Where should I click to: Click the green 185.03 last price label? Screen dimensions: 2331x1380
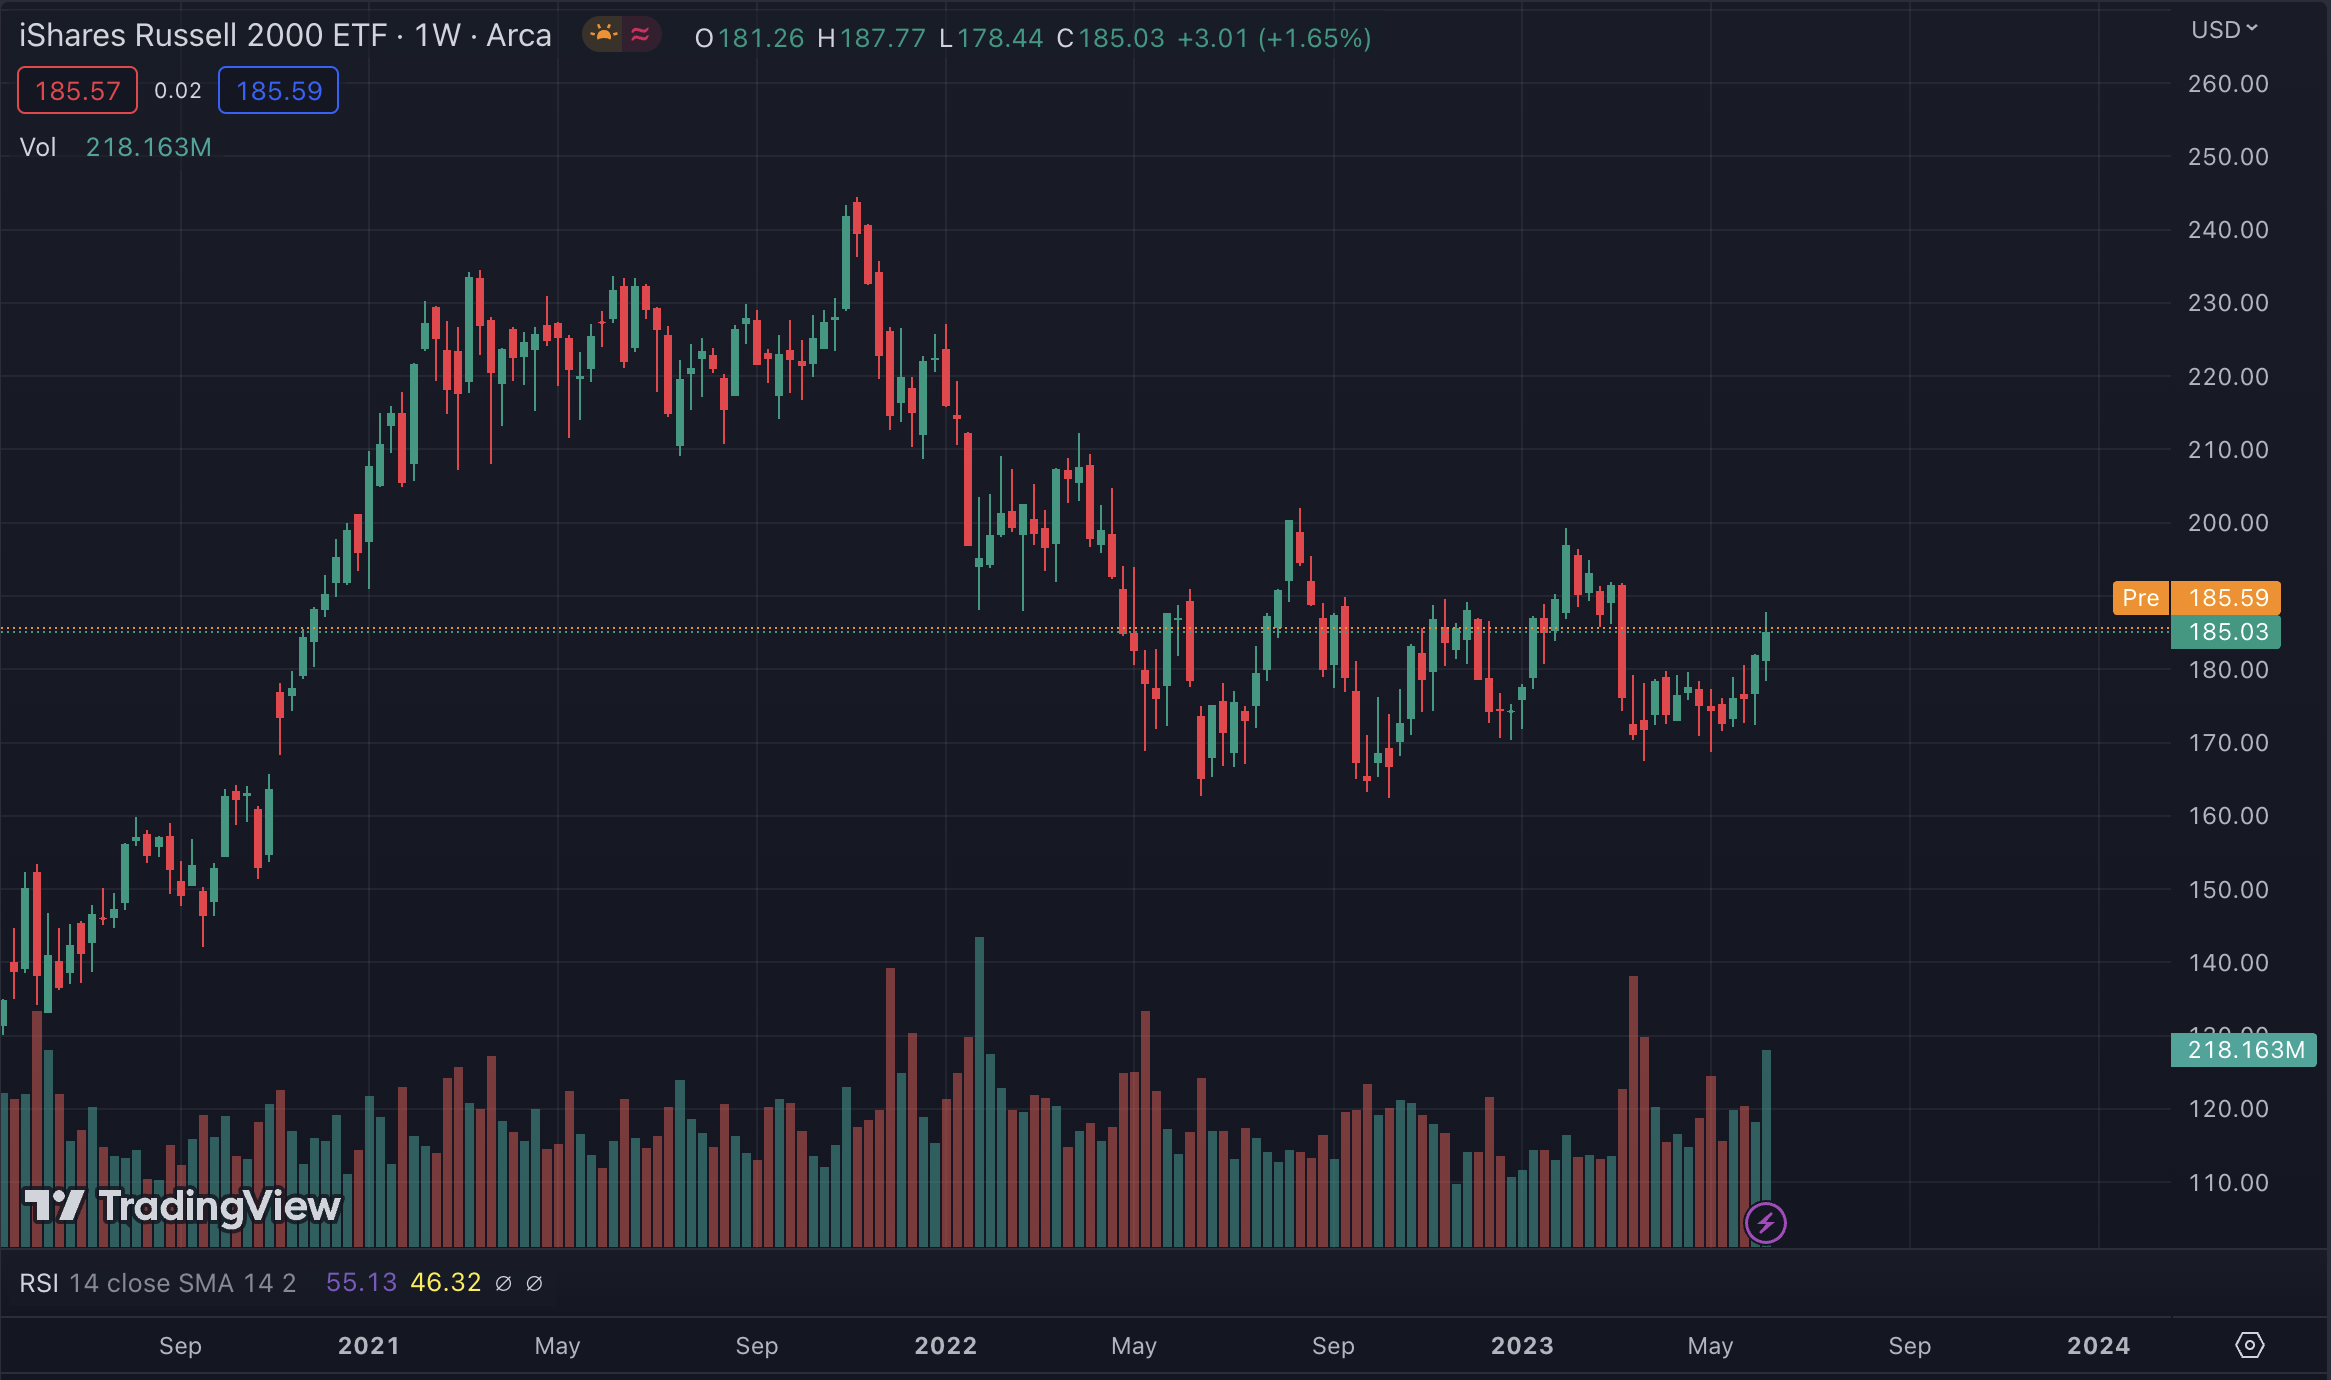click(x=2227, y=632)
